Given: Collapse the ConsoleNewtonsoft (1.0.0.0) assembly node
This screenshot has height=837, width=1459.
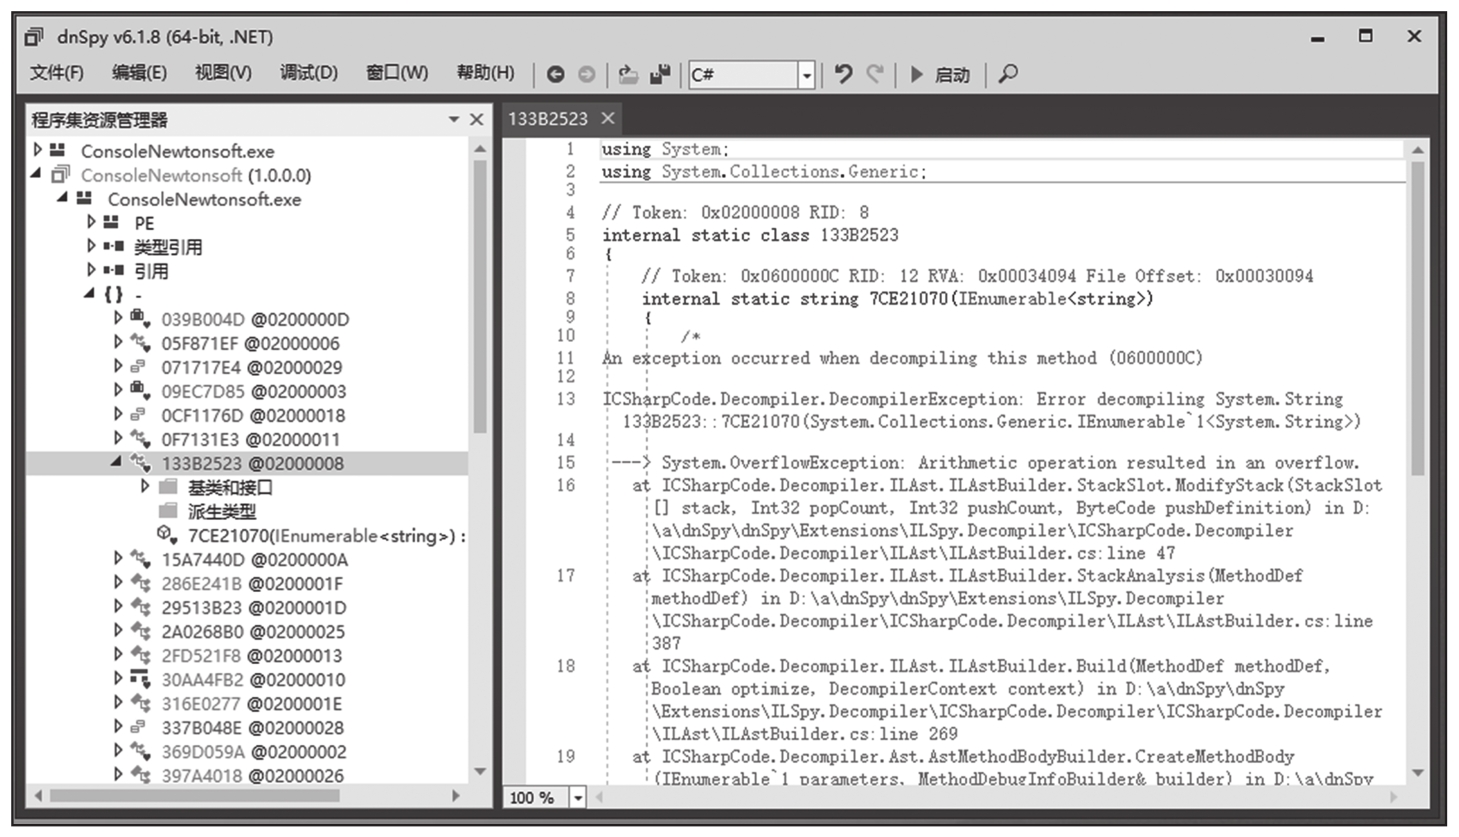Looking at the screenshot, I should pos(37,174).
